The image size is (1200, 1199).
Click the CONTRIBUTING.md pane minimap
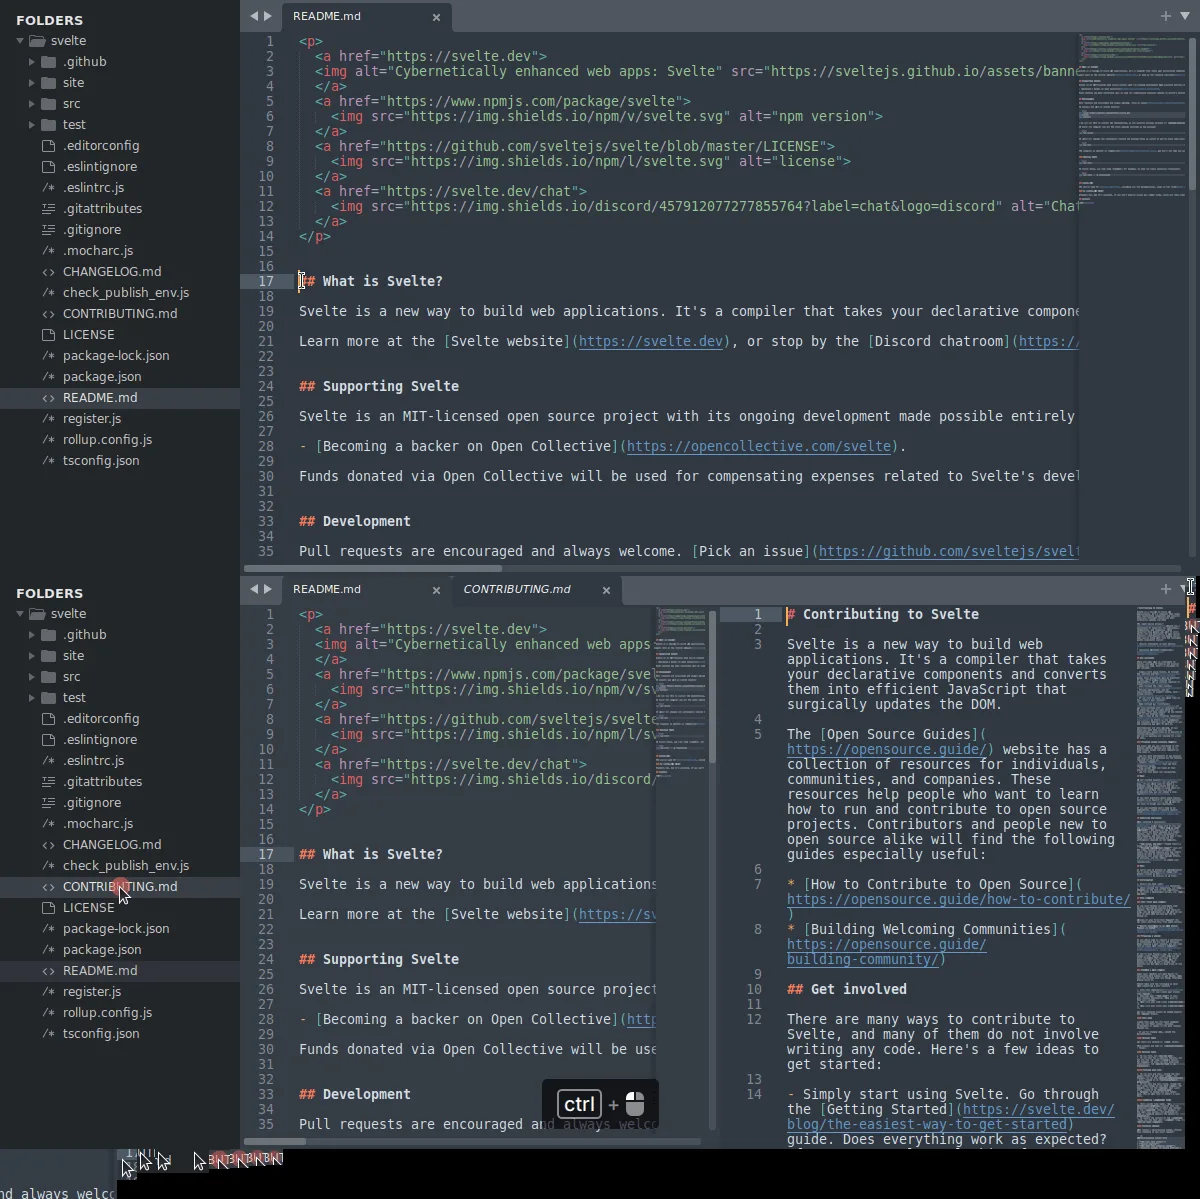pyautogui.click(x=1159, y=876)
